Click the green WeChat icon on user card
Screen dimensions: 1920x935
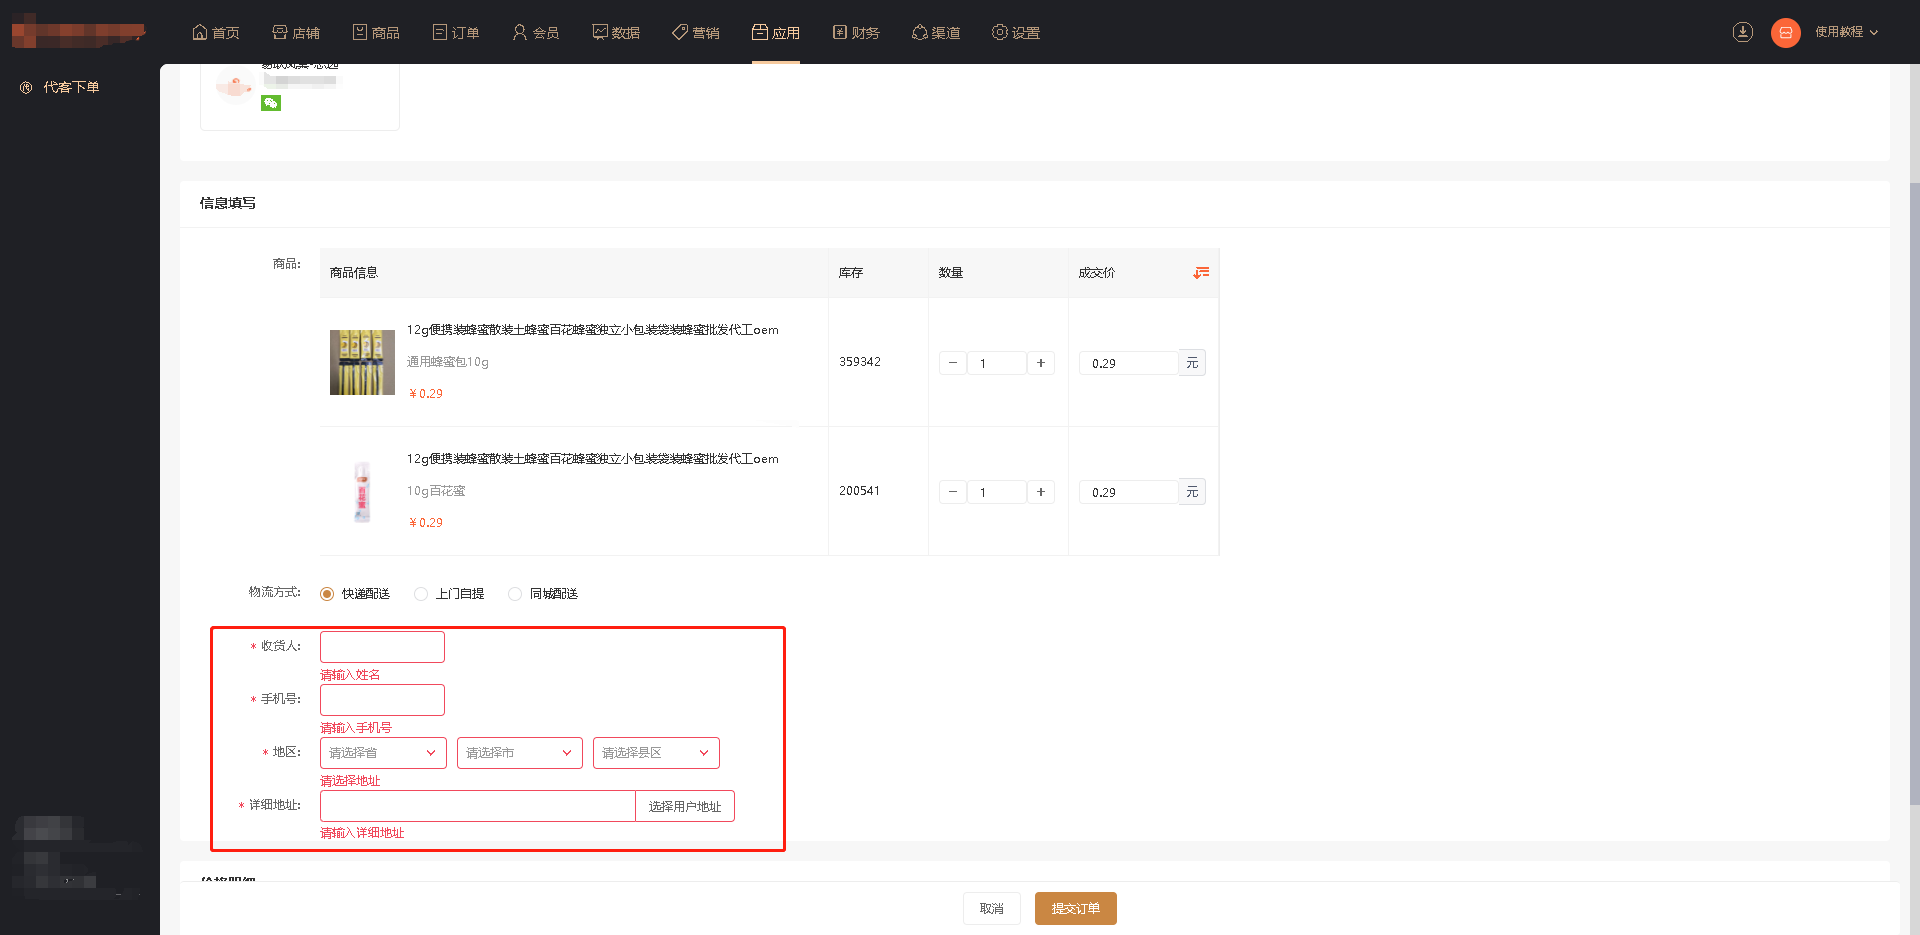pyautogui.click(x=271, y=103)
